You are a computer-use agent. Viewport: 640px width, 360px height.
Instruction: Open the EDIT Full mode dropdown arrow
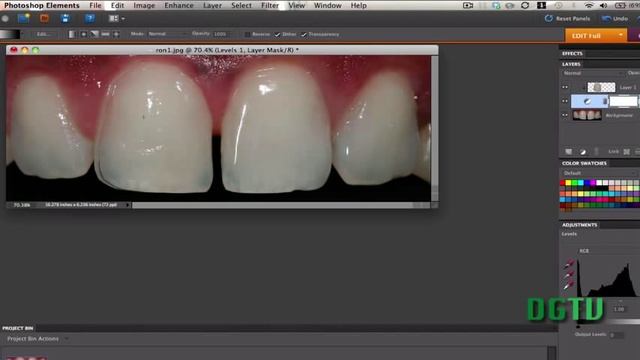621,36
